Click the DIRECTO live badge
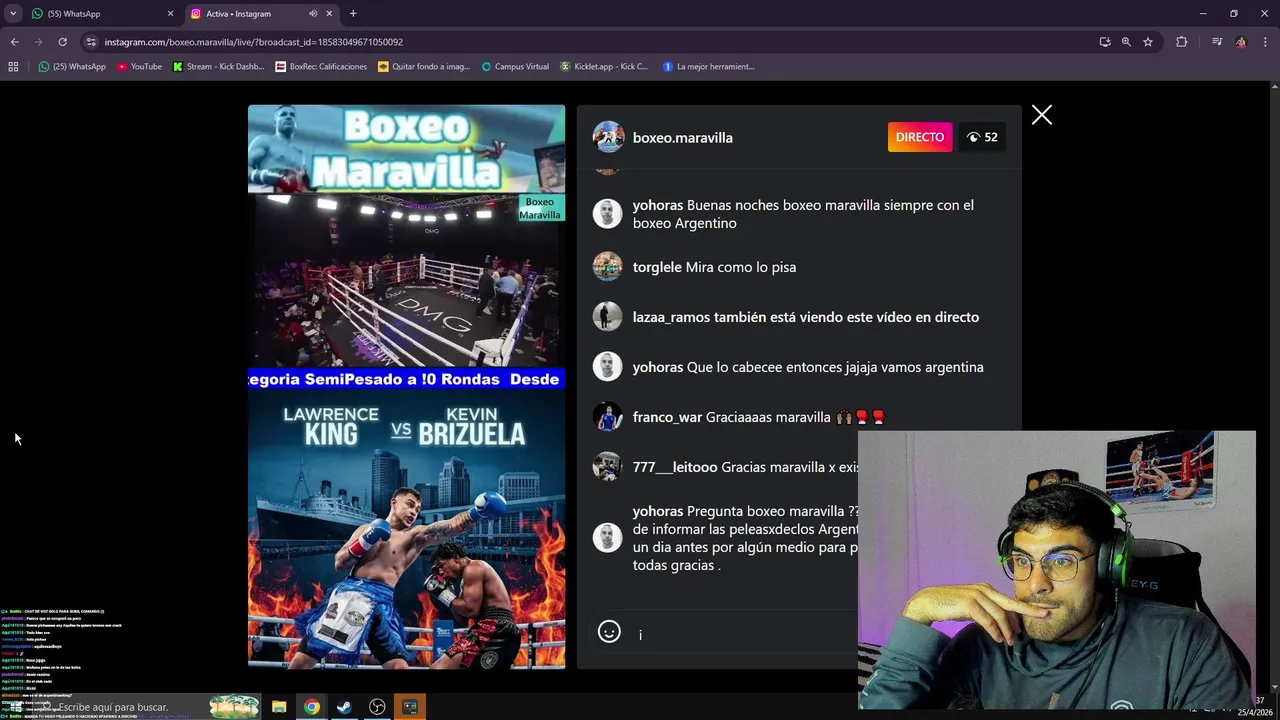Screen dimensions: 1280x720 point(920,137)
